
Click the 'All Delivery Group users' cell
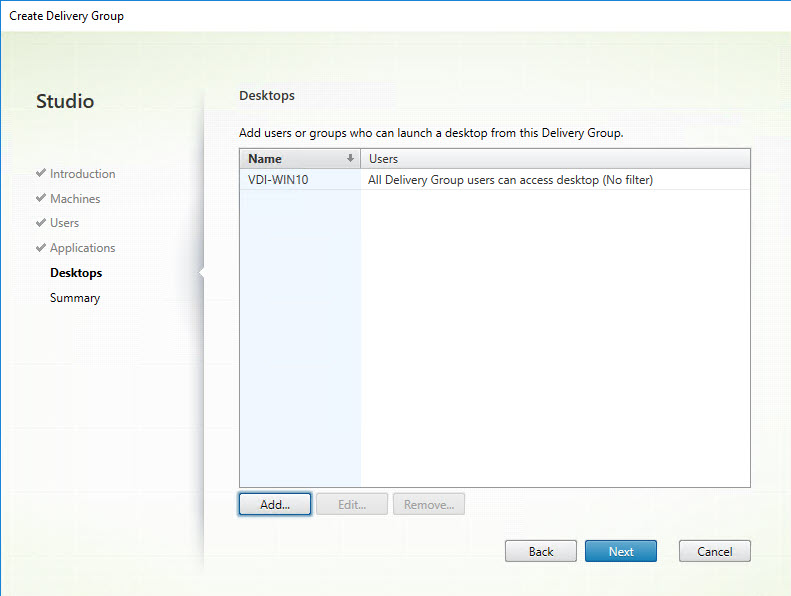(x=510, y=180)
